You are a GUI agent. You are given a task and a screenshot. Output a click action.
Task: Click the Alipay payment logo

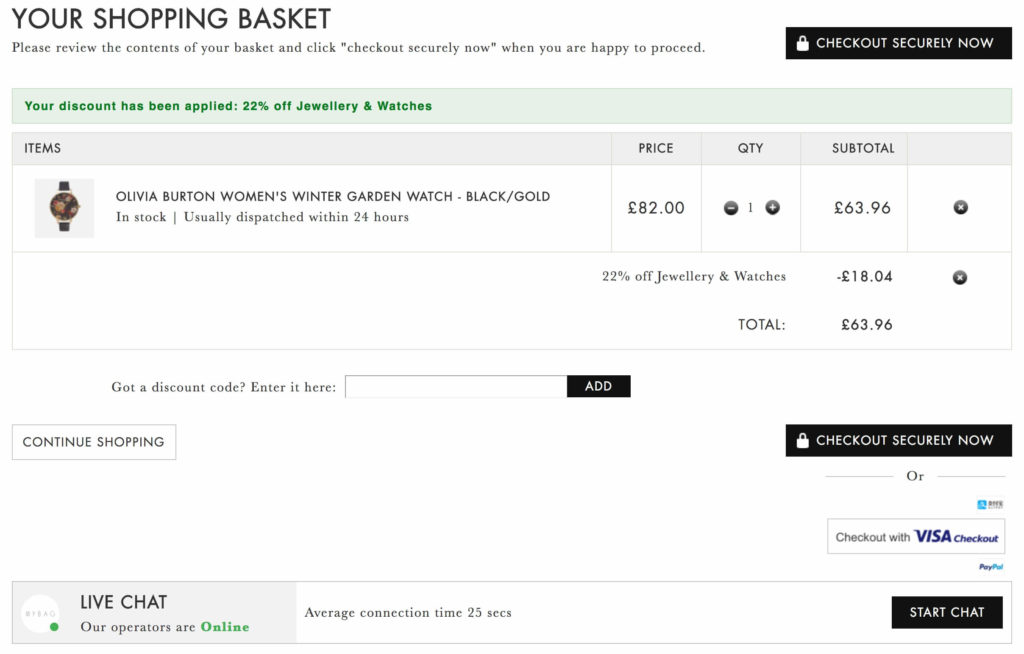point(990,504)
